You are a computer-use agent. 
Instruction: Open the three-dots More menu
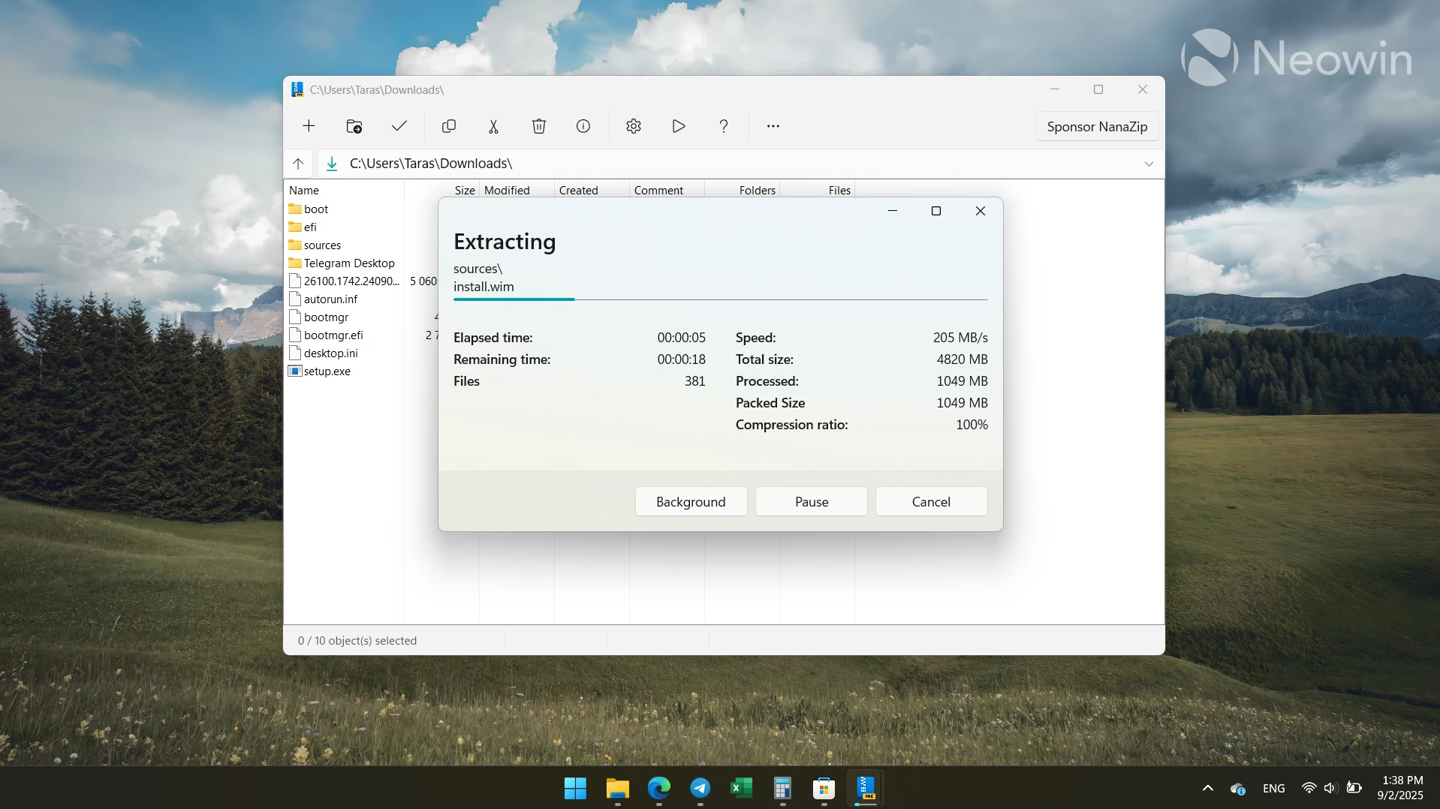773,126
